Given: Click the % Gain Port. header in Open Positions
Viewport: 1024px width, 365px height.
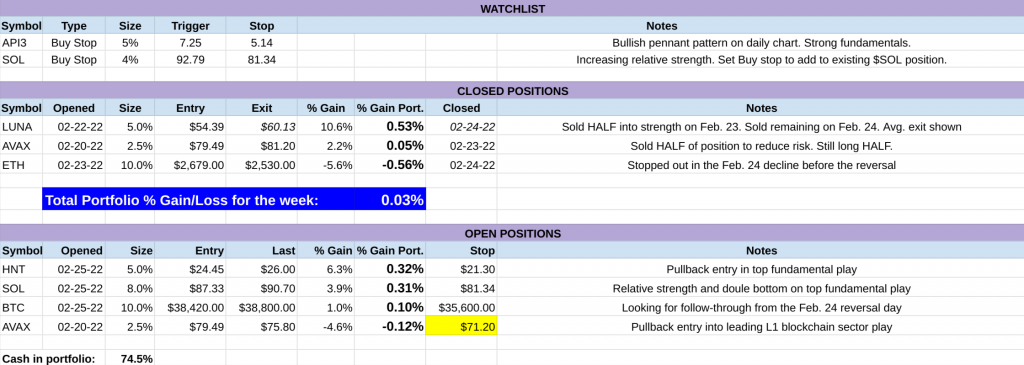Looking at the screenshot, I should [390, 251].
